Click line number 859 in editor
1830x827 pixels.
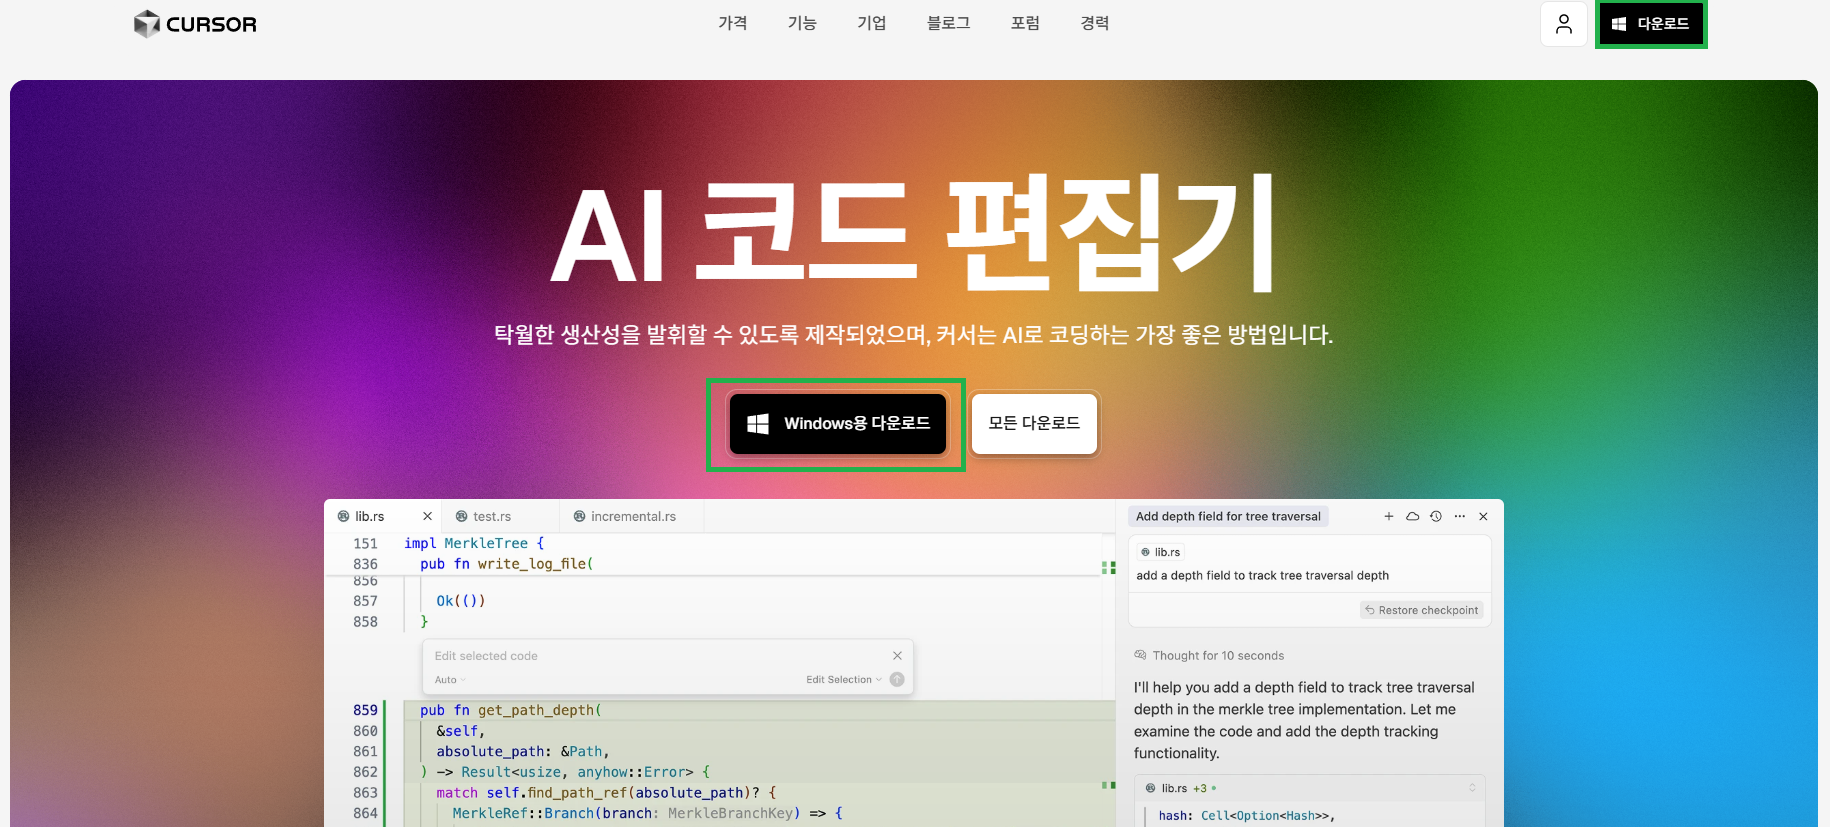(365, 710)
